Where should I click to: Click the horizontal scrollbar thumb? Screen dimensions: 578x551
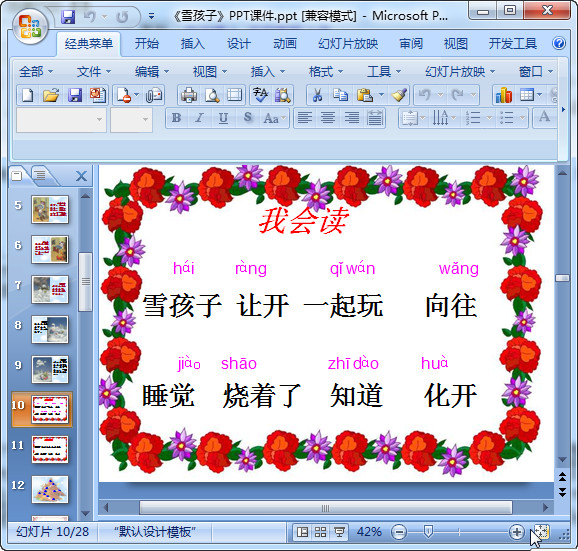(x=325, y=508)
